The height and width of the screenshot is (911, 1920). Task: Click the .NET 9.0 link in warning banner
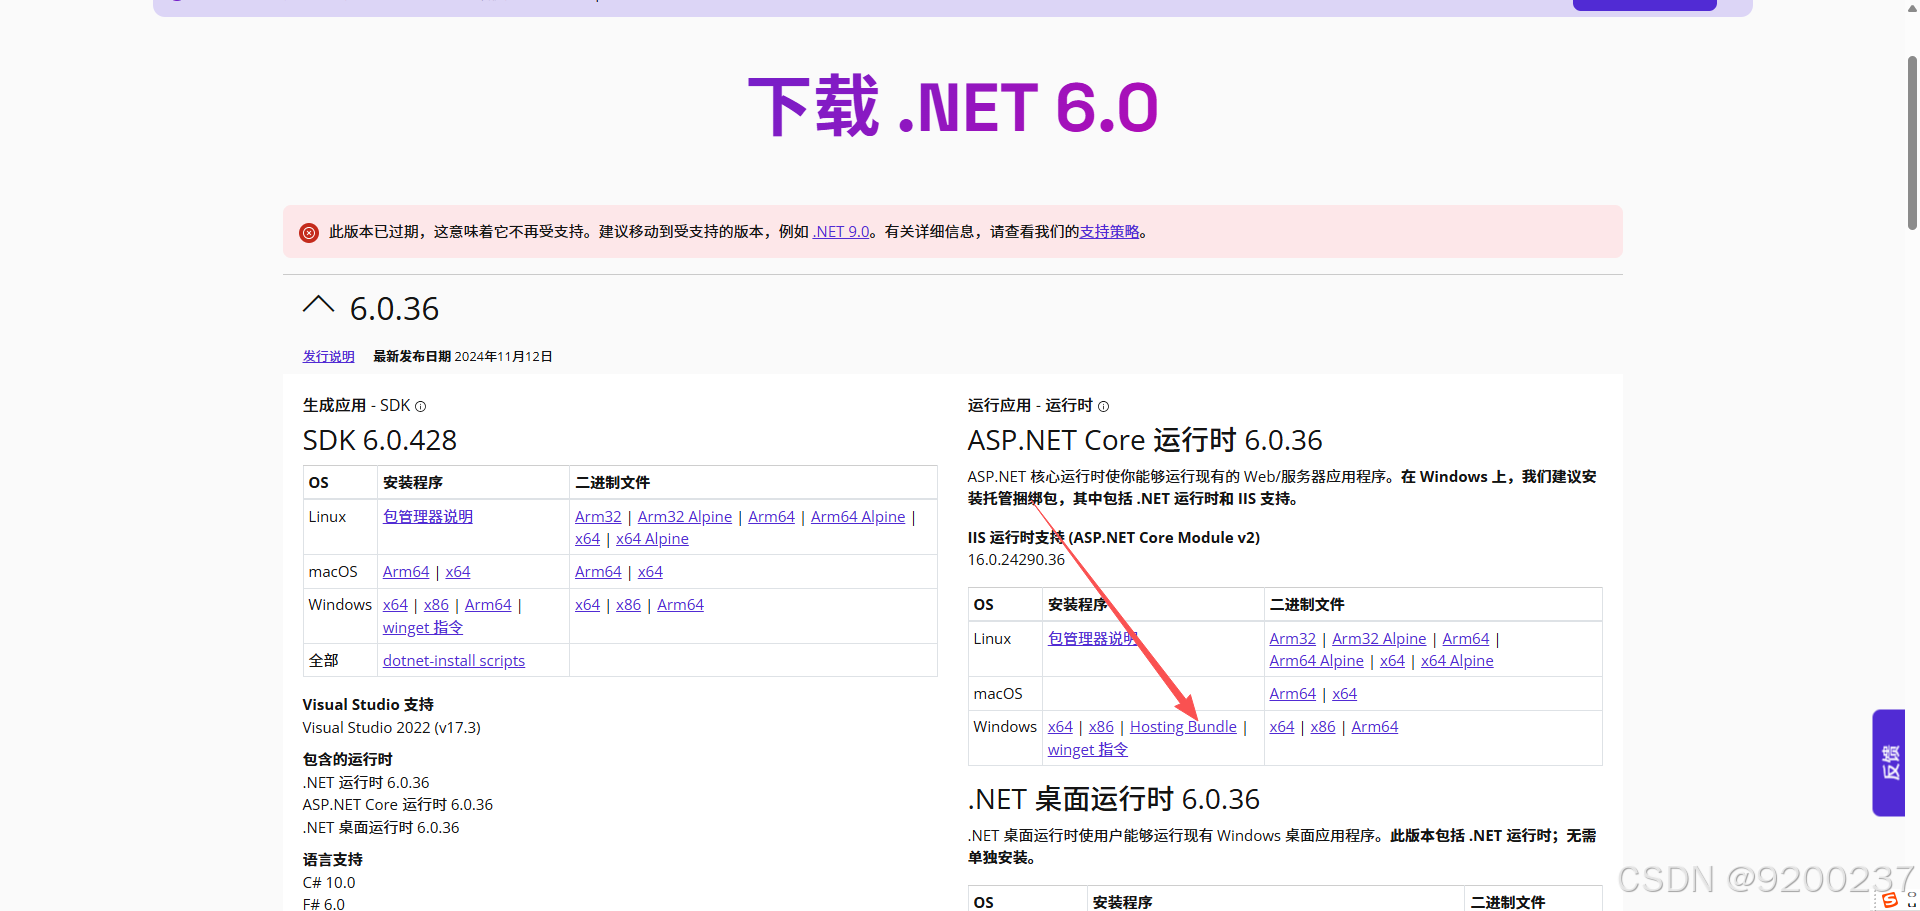pos(841,231)
